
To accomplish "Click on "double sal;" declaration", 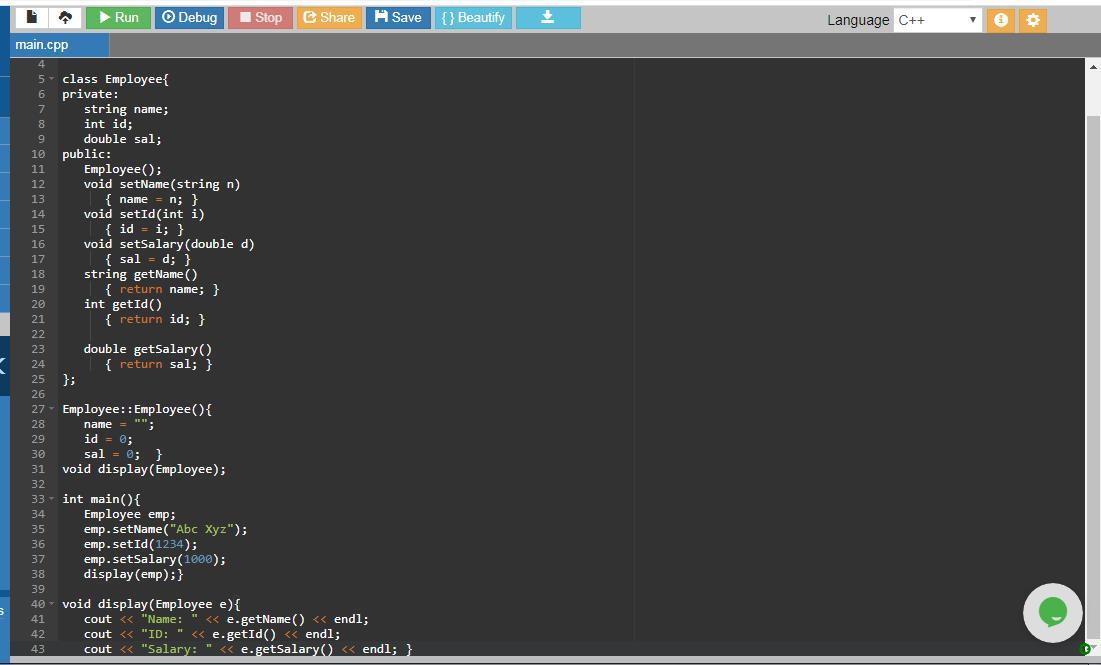I will [122, 139].
